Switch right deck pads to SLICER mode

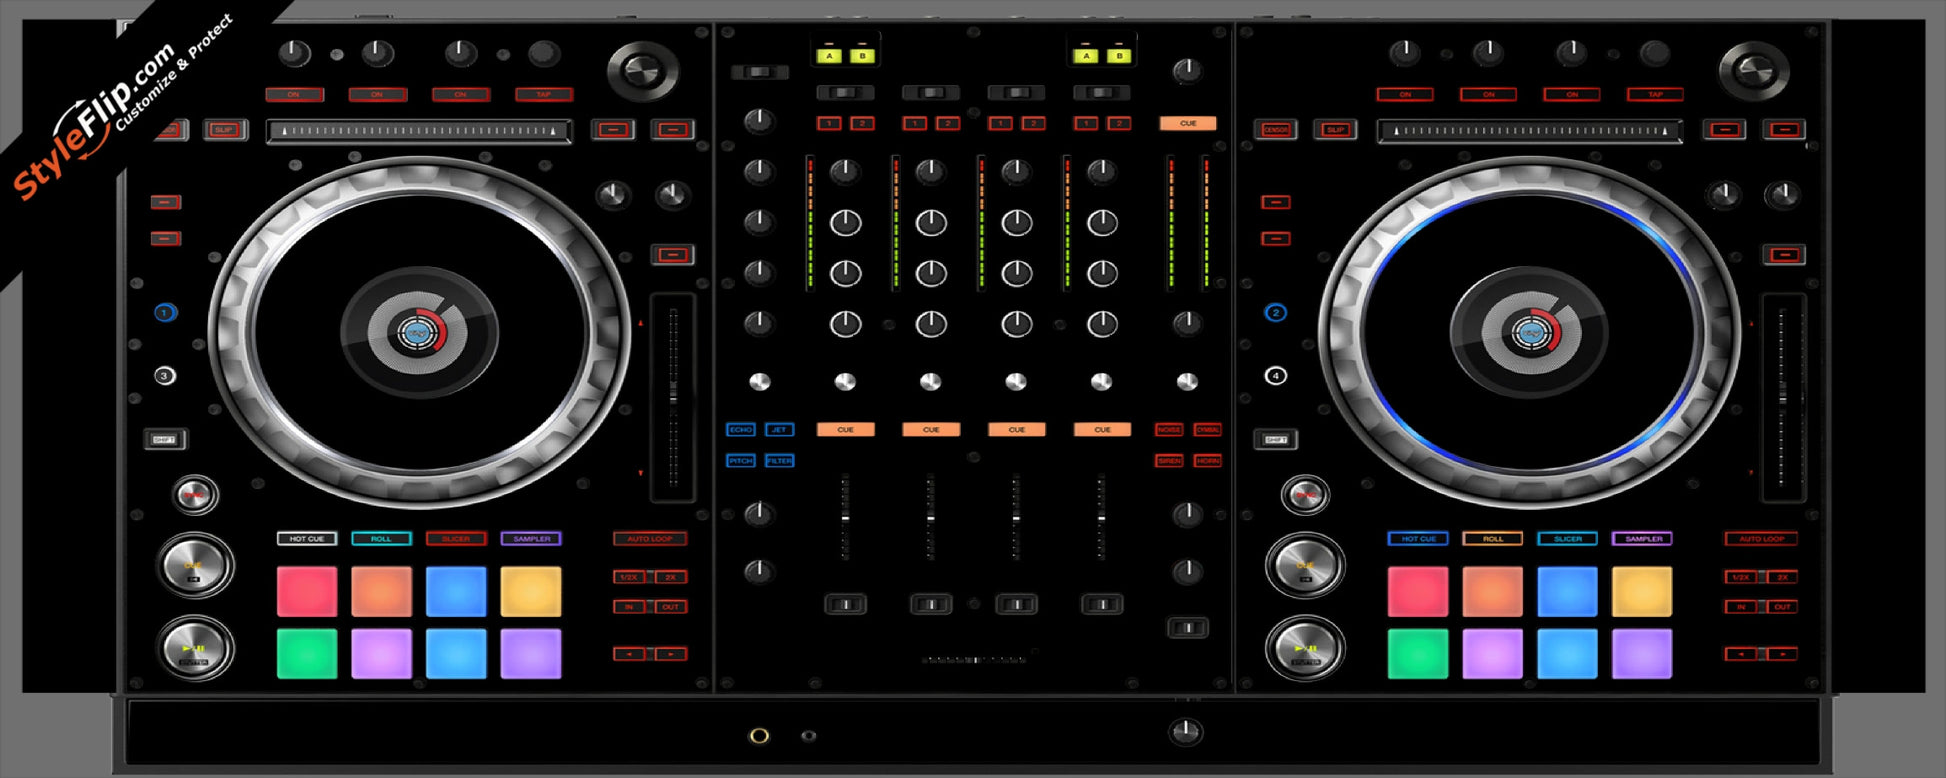click(x=1567, y=538)
